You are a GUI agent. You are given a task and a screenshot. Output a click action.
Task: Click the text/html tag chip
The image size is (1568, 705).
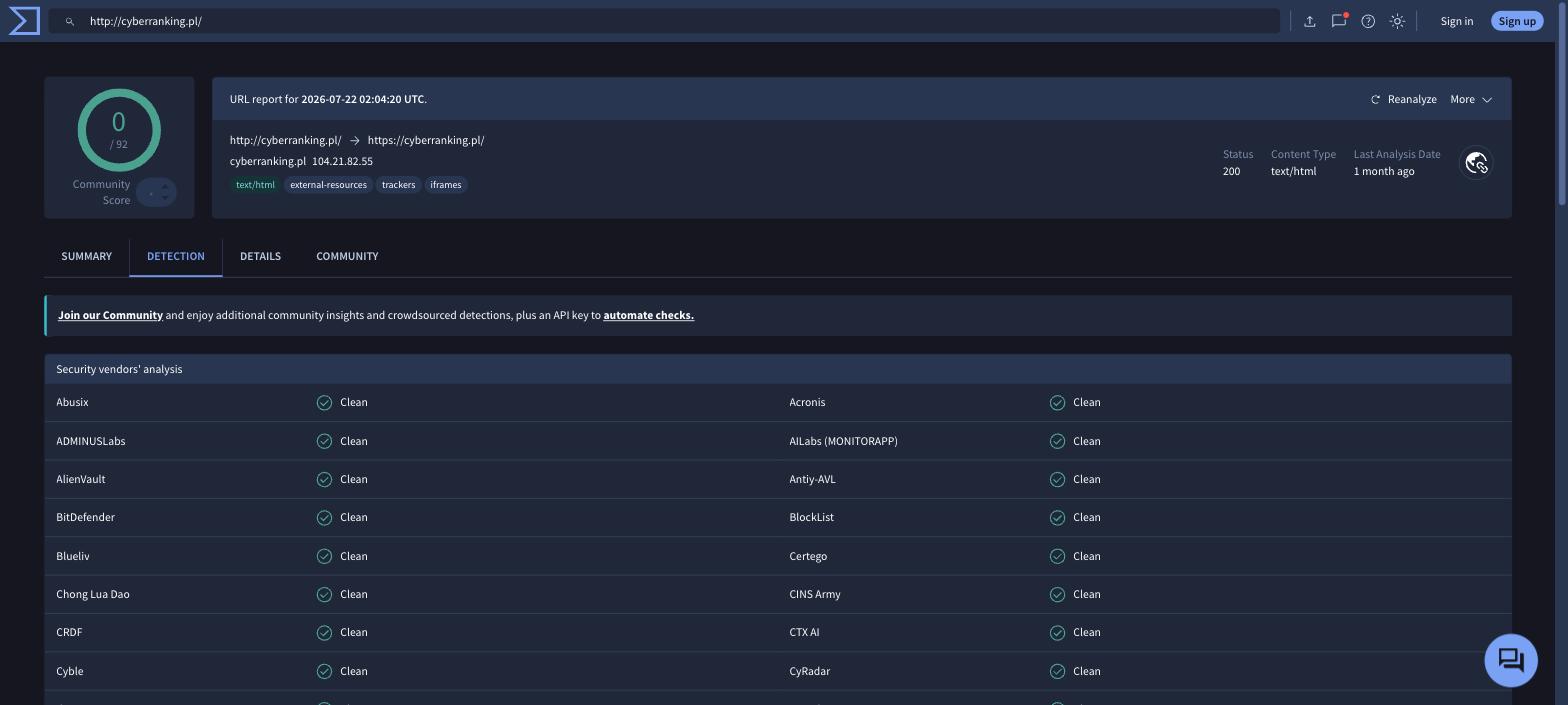pyautogui.click(x=255, y=185)
